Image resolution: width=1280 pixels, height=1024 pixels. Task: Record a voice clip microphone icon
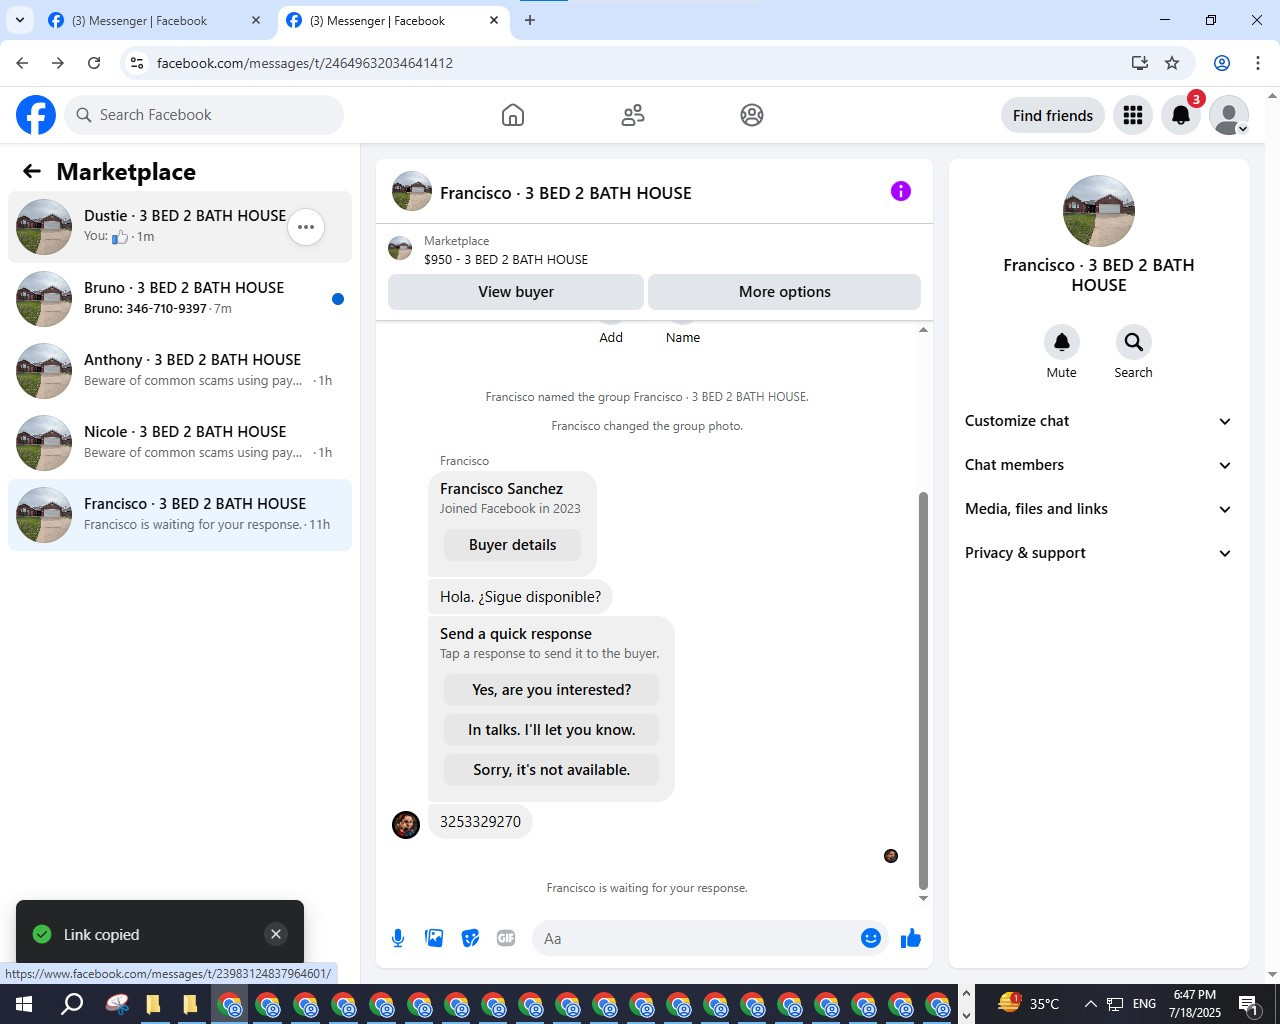398,938
